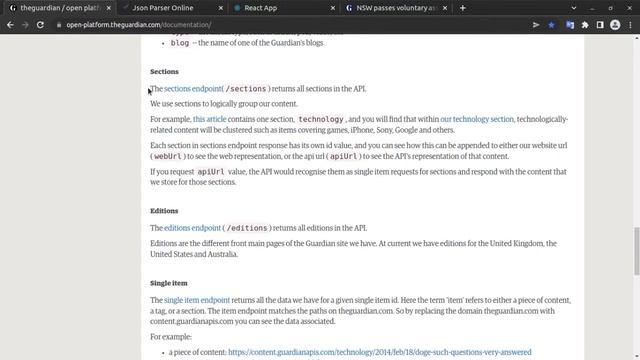
Task: Close the React App tab
Action: coord(333,8)
